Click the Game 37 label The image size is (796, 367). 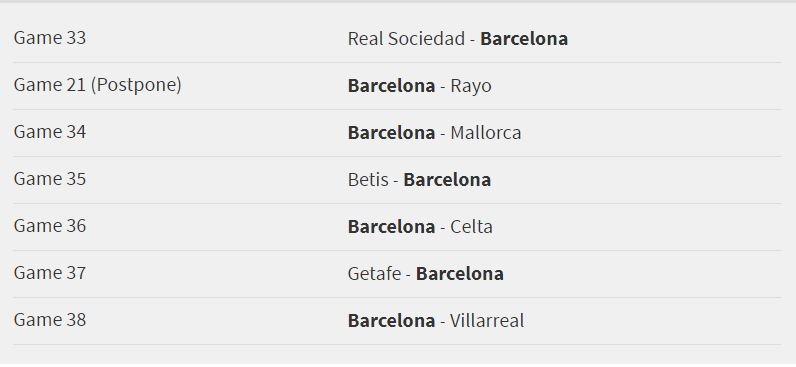coord(50,273)
